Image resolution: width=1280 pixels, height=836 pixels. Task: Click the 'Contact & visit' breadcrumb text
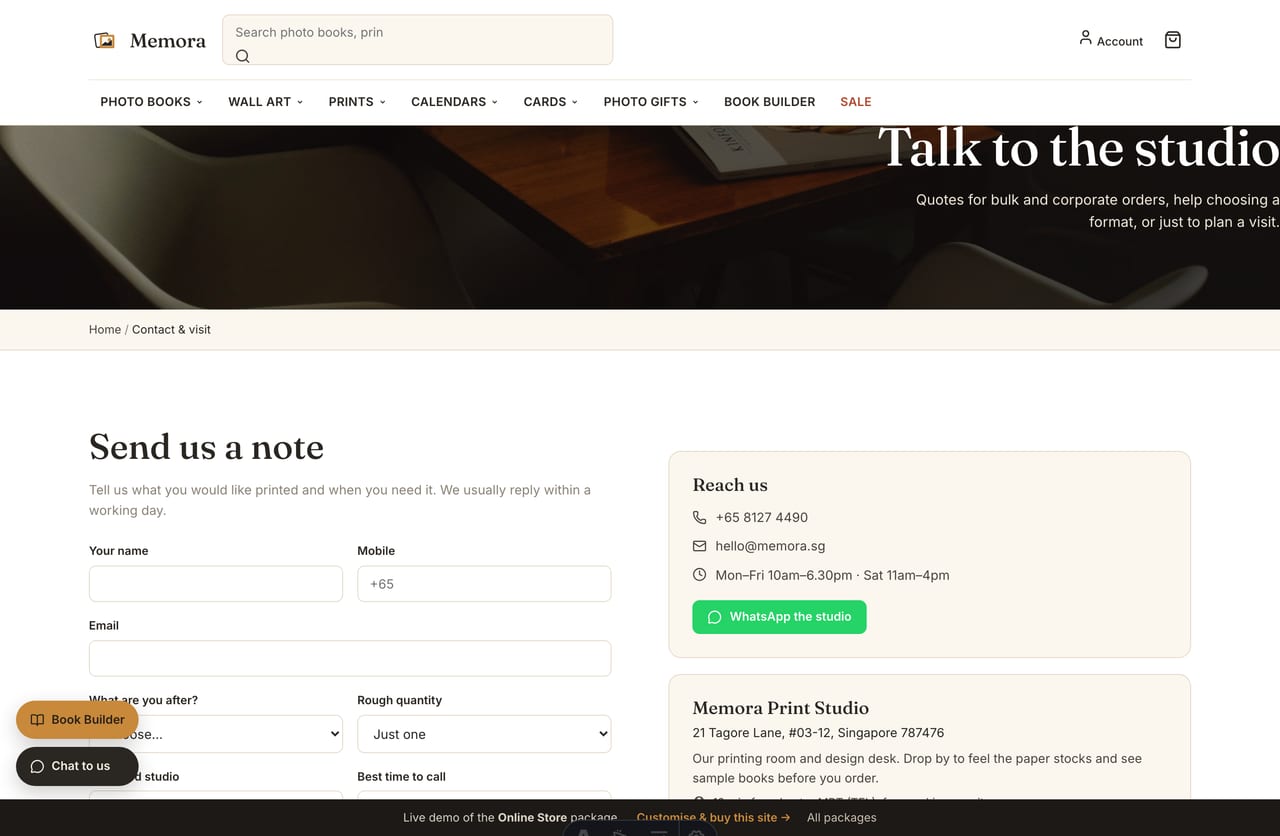pyautogui.click(x=171, y=329)
